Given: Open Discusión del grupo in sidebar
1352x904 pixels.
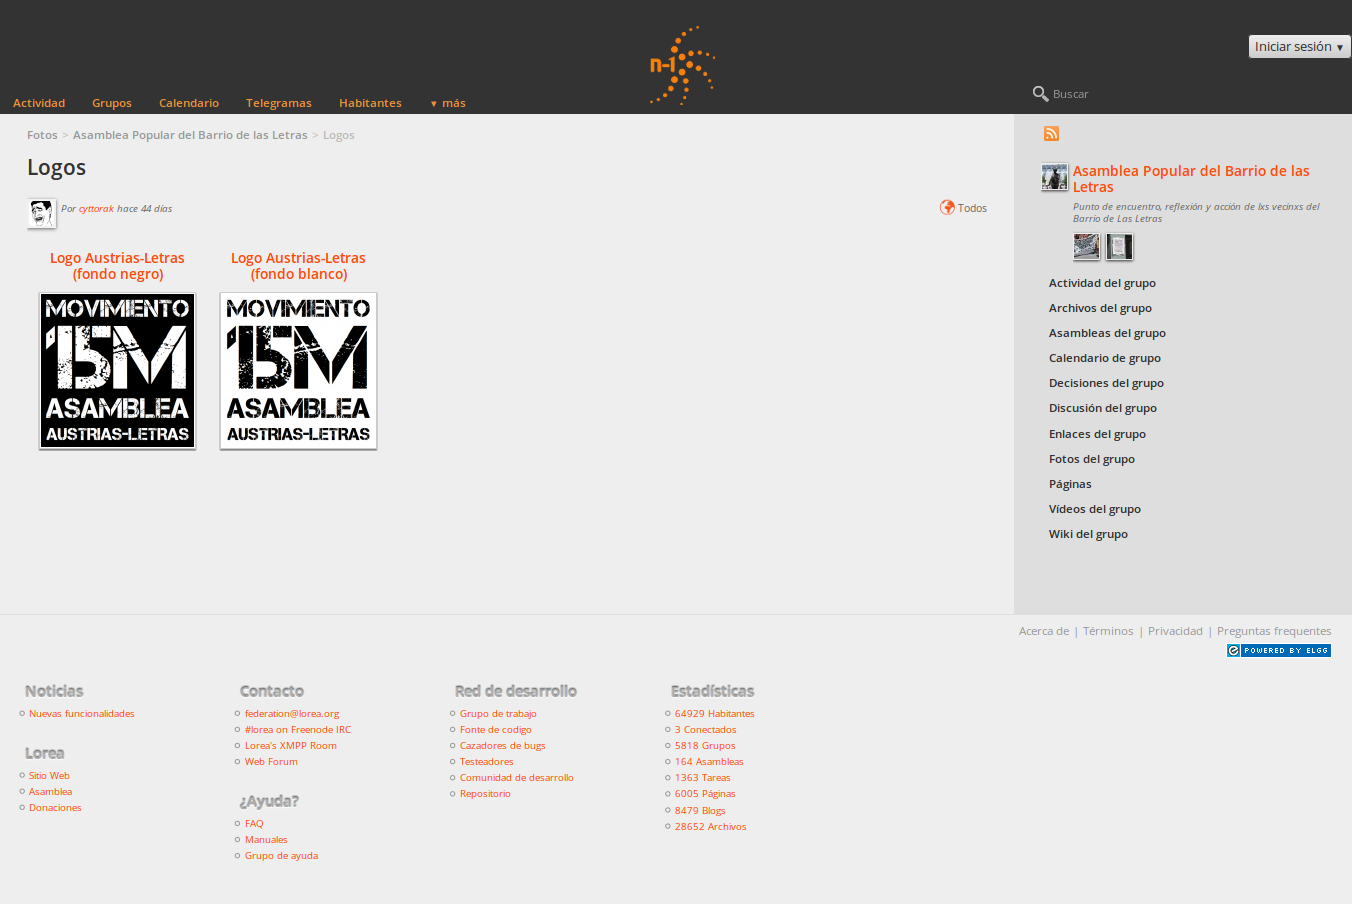Looking at the screenshot, I should 1103,408.
